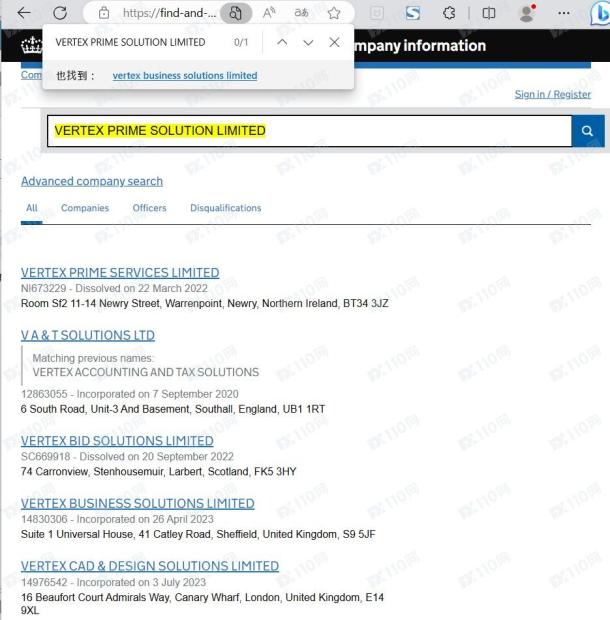Select the All results tab
The height and width of the screenshot is (620, 610).
tap(32, 208)
